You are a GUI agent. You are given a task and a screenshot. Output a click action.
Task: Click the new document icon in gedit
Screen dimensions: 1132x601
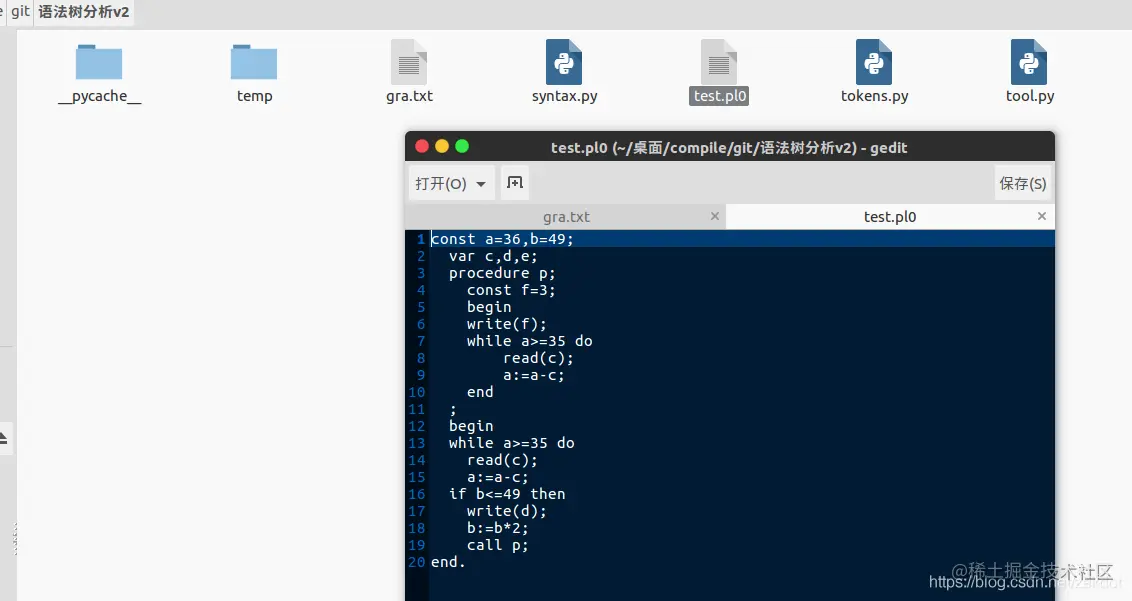515,183
